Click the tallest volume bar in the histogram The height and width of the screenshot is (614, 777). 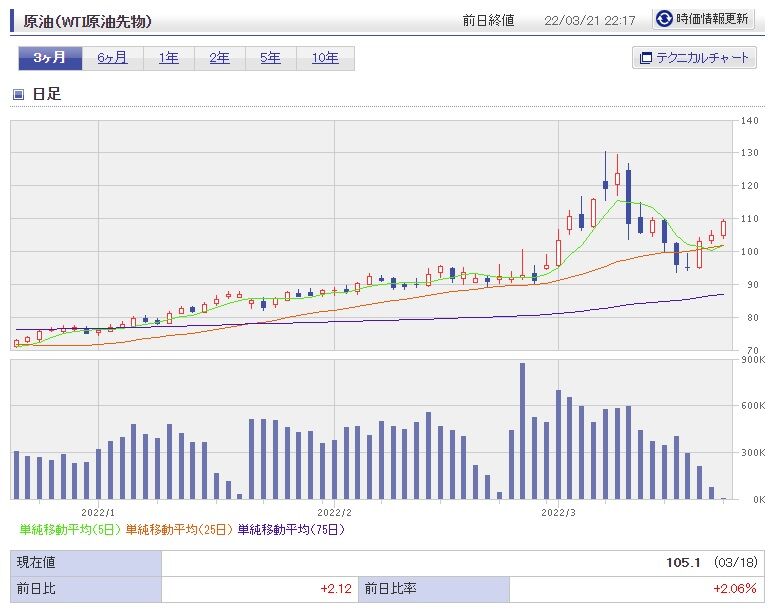click(x=522, y=431)
